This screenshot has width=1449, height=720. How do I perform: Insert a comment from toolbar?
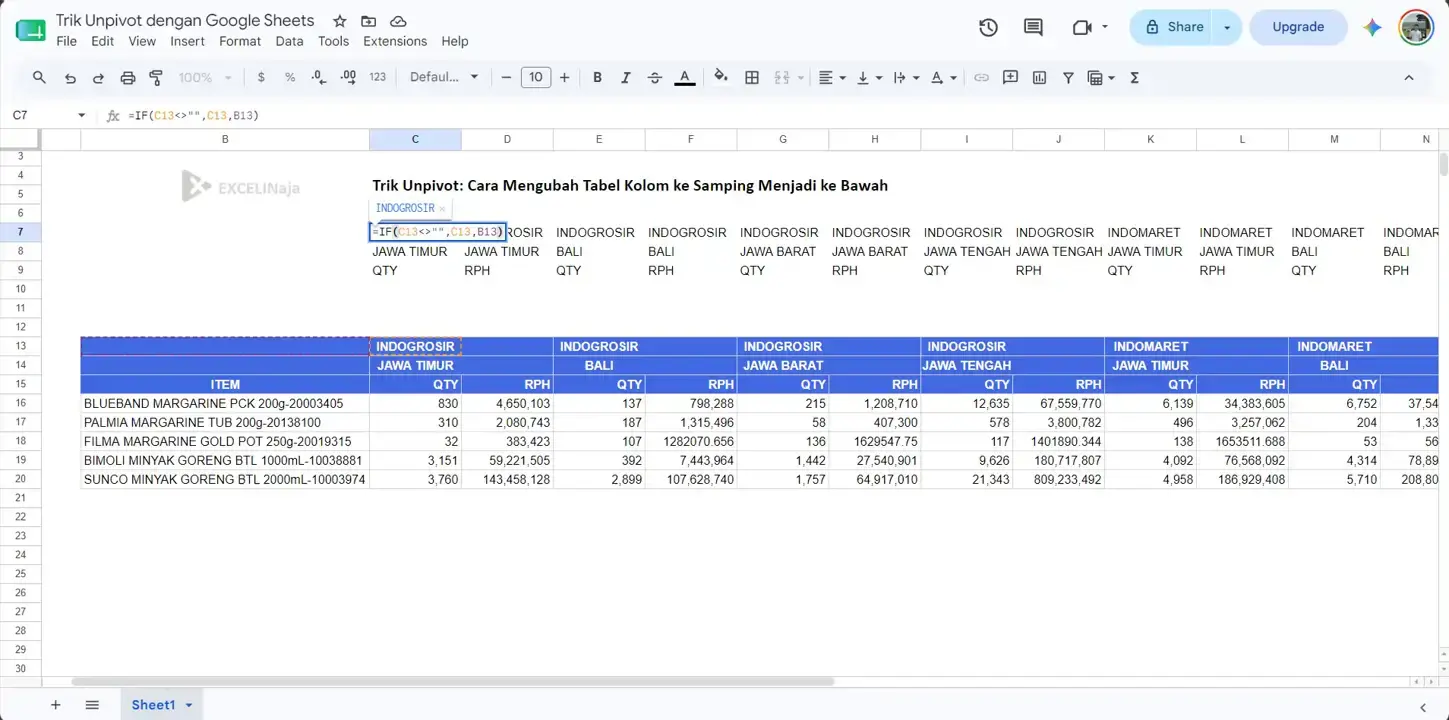pos(1010,77)
